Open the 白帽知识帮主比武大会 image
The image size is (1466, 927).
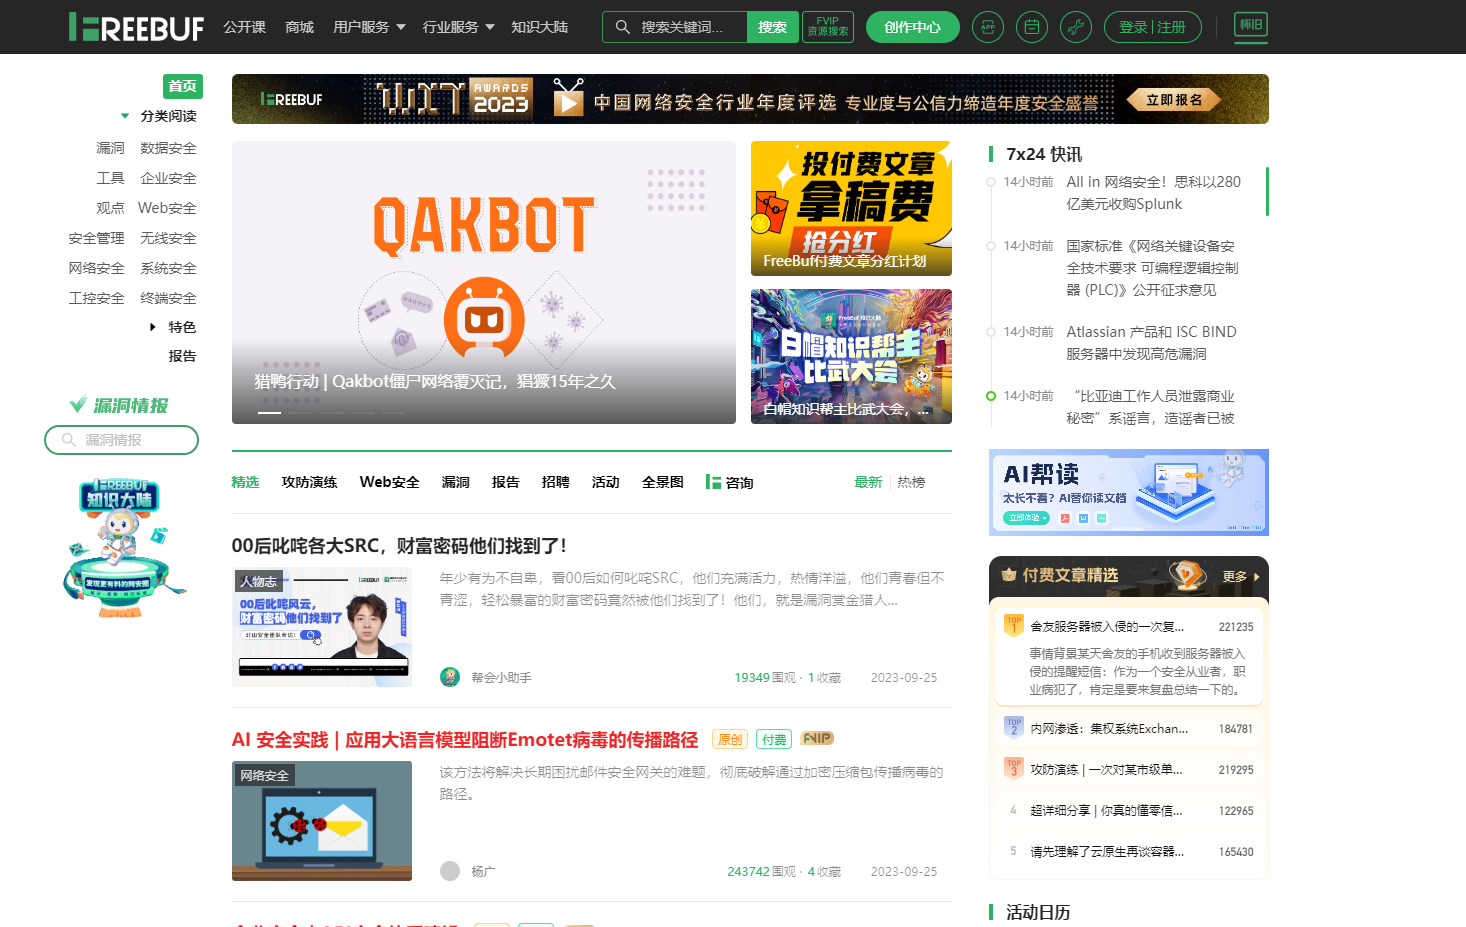pyautogui.click(x=851, y=356)
